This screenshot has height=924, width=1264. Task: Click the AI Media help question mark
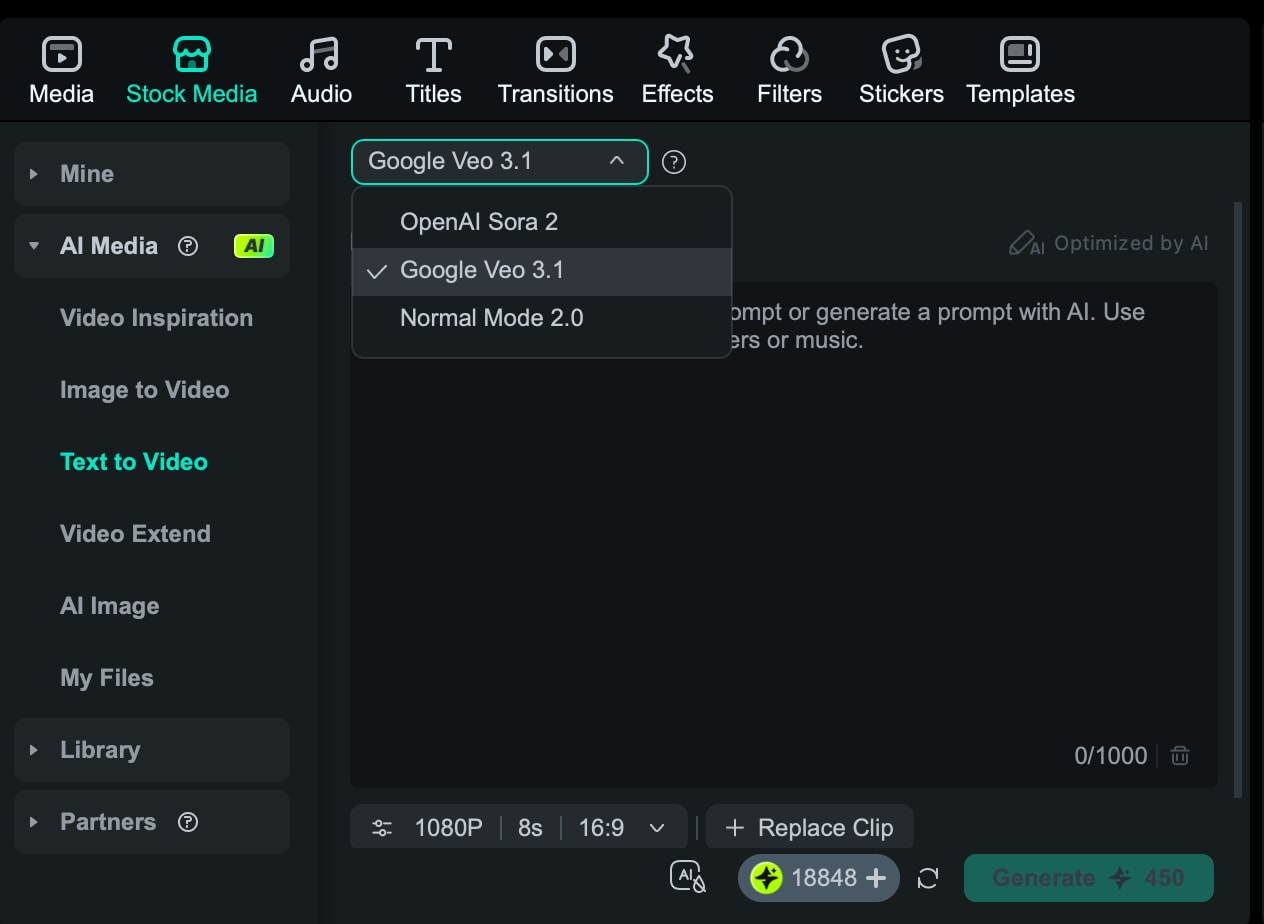tap(188, 246)
